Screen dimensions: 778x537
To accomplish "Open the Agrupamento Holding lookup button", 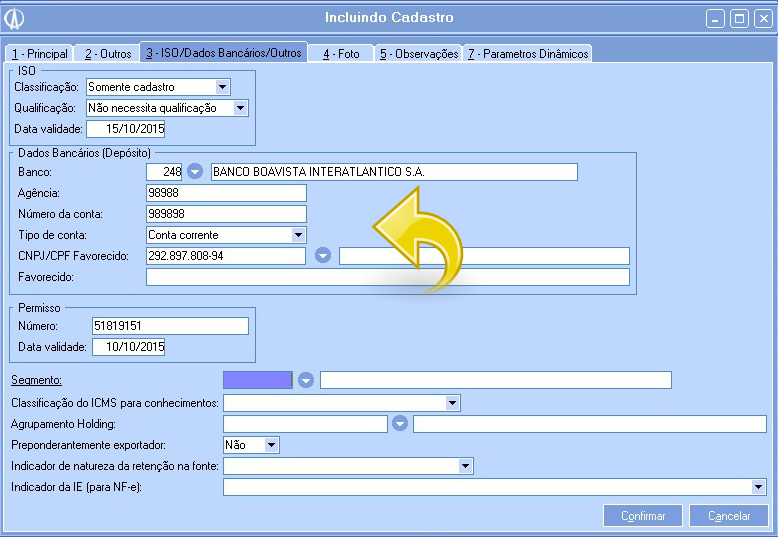I will point(400,424).
